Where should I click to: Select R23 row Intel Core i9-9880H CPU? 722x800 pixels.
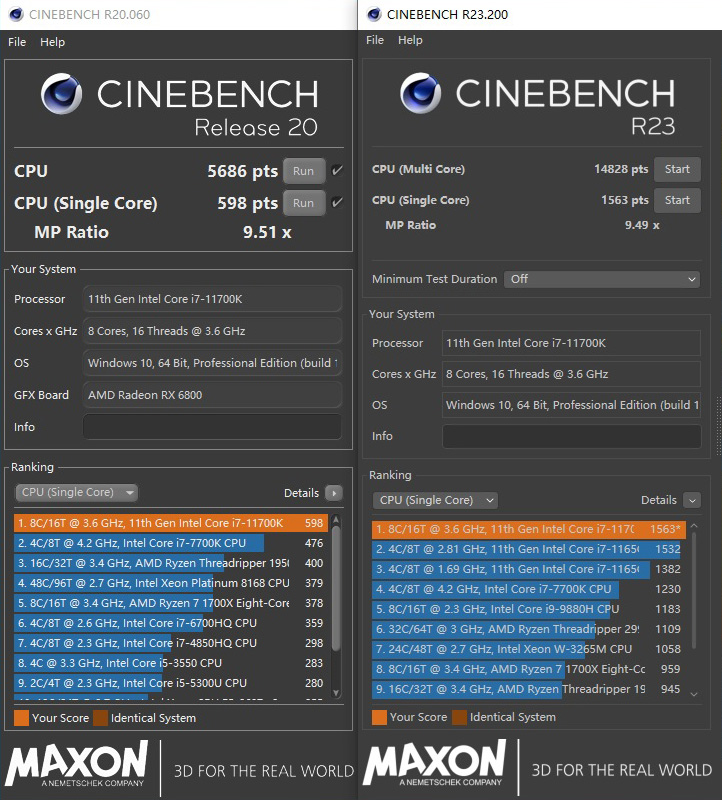529,609
